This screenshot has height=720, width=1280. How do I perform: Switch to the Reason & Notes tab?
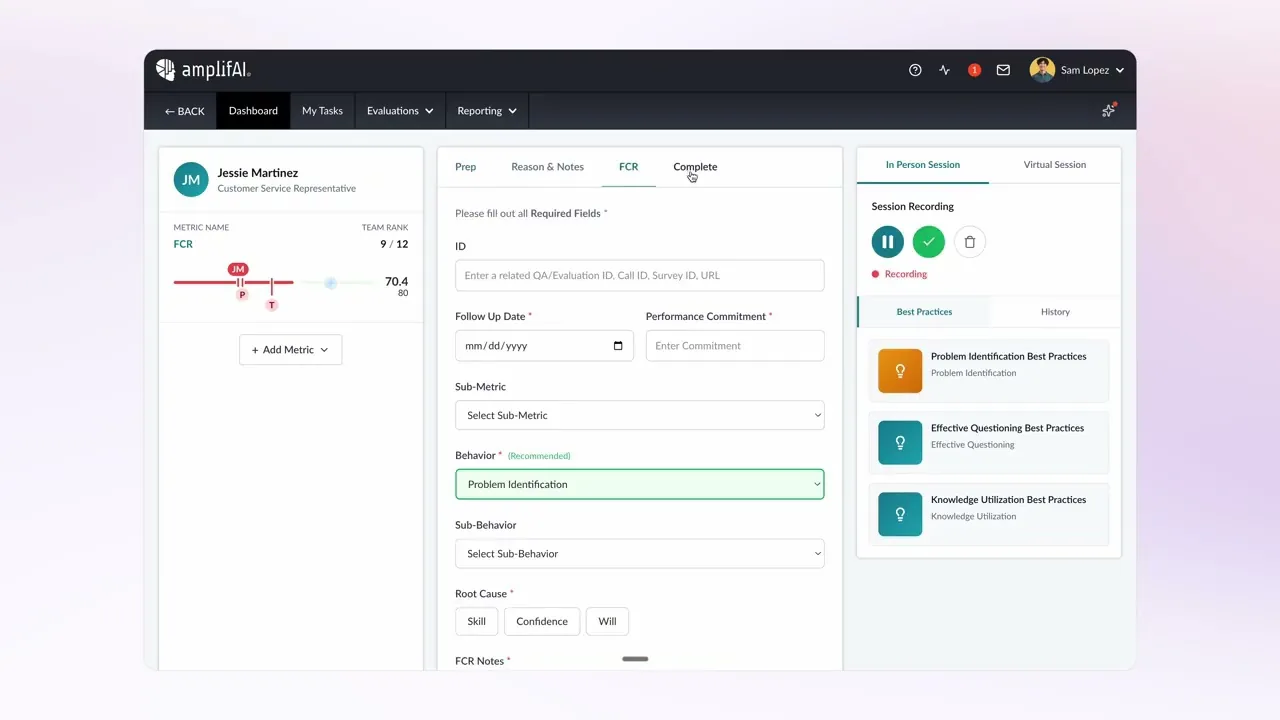(547, 167)
